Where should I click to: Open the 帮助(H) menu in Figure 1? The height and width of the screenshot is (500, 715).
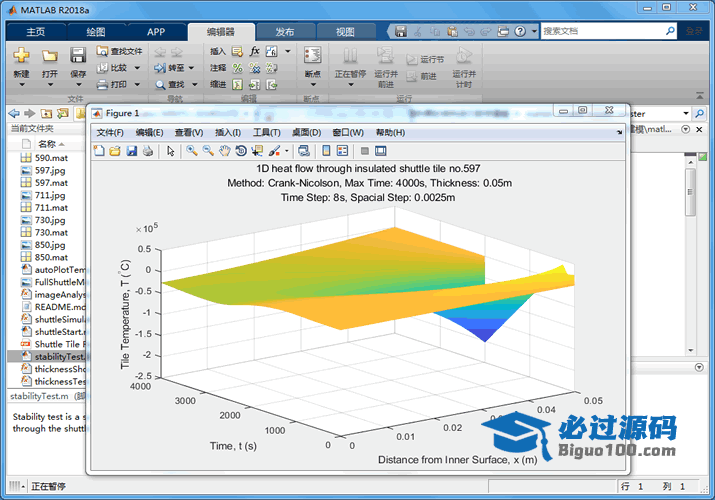click(x=390, y=133)
